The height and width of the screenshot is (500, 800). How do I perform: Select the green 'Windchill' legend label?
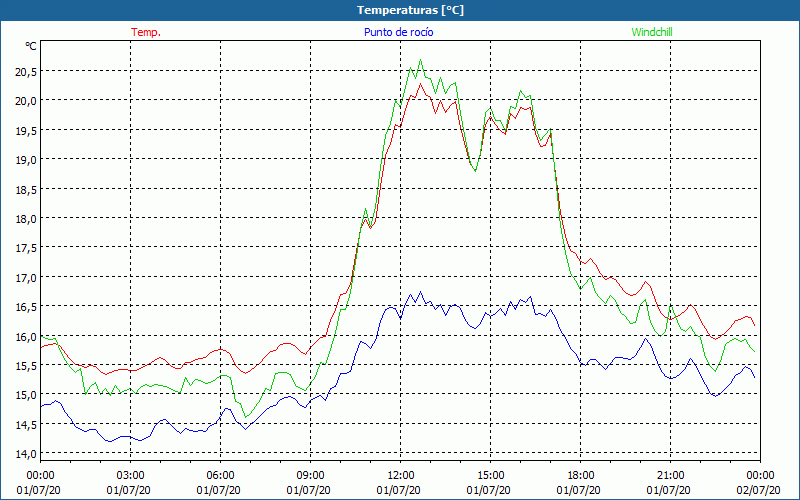[x=652, y=32]
